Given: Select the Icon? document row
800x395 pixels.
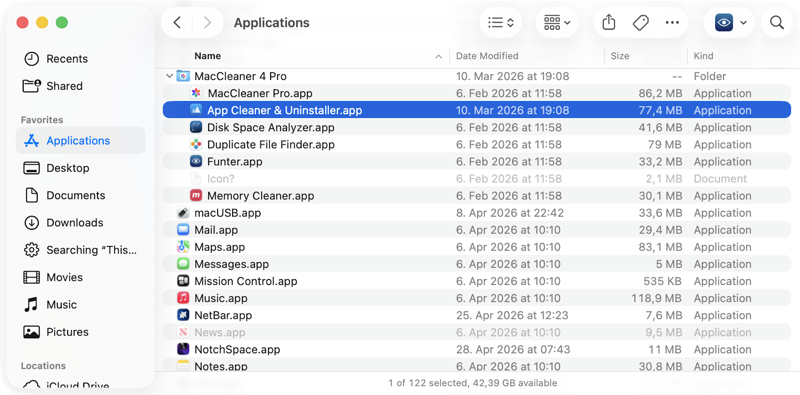Looking at the screenshot, I should click(477, 179).
